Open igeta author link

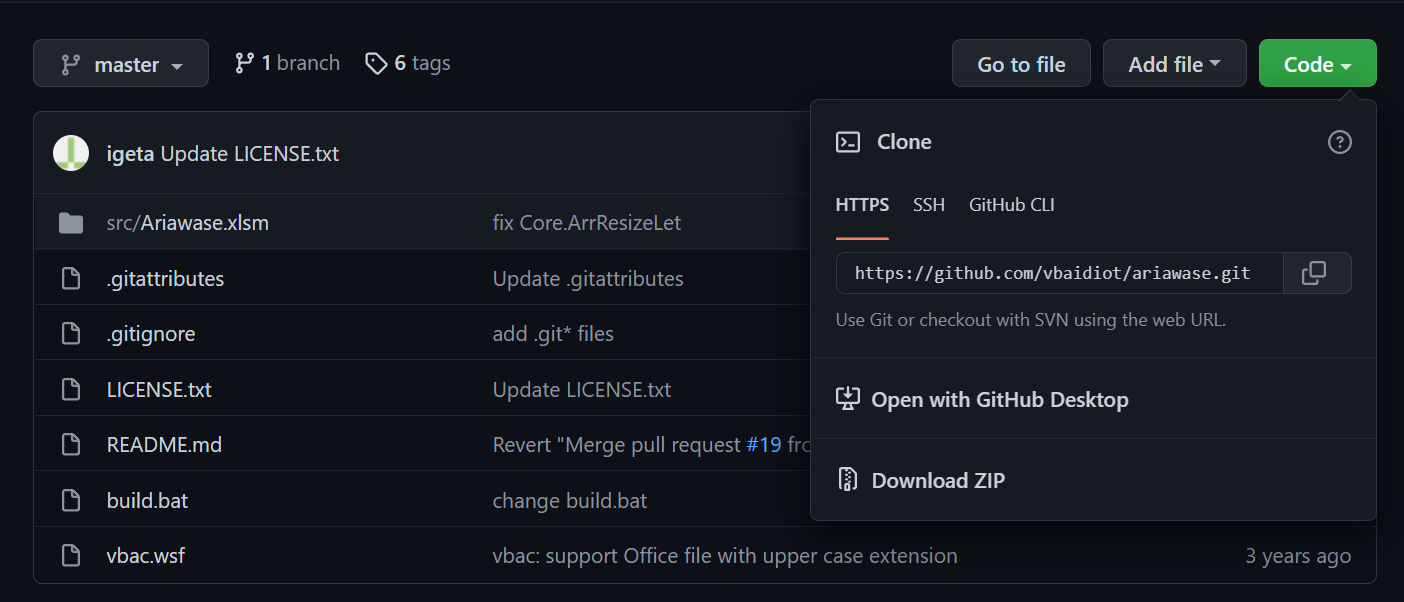coord(130,154)
